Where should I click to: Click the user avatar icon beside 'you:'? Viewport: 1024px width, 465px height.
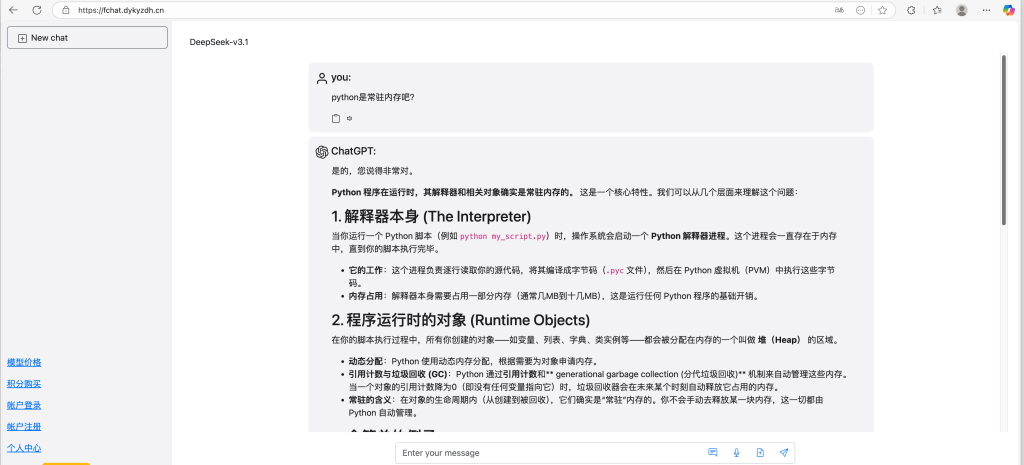[321, 78]
